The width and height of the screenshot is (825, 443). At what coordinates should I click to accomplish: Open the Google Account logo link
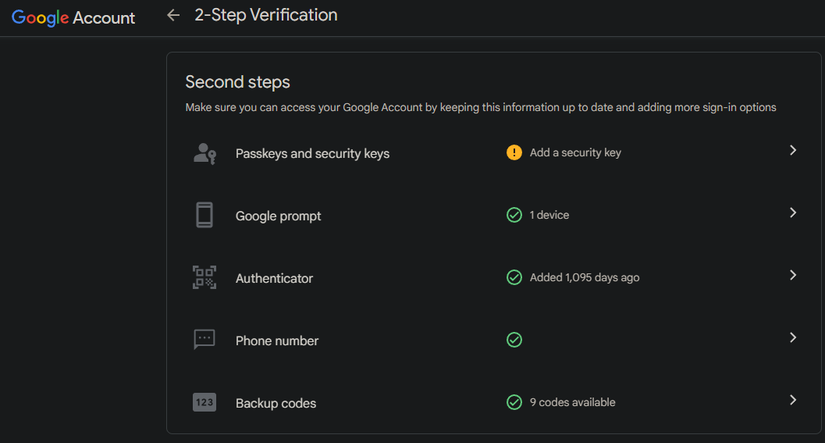pos(73,17)
